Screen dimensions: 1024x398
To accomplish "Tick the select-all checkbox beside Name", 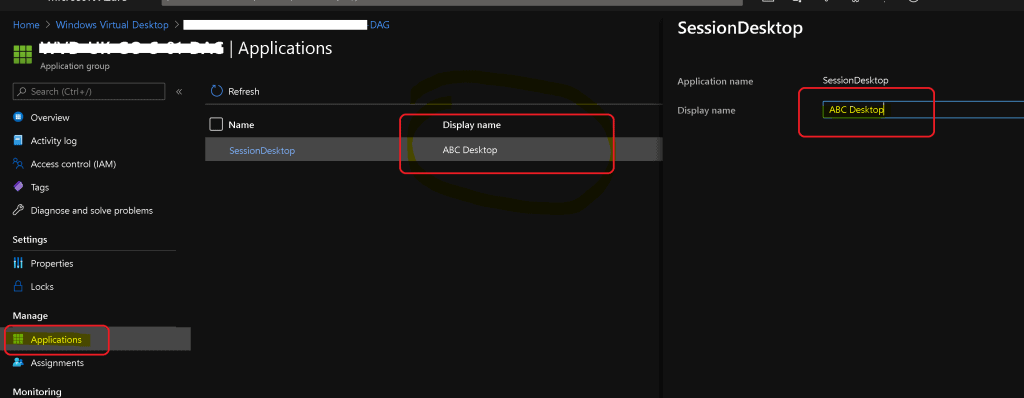I will pyautogui.click(x=216, y=124).
